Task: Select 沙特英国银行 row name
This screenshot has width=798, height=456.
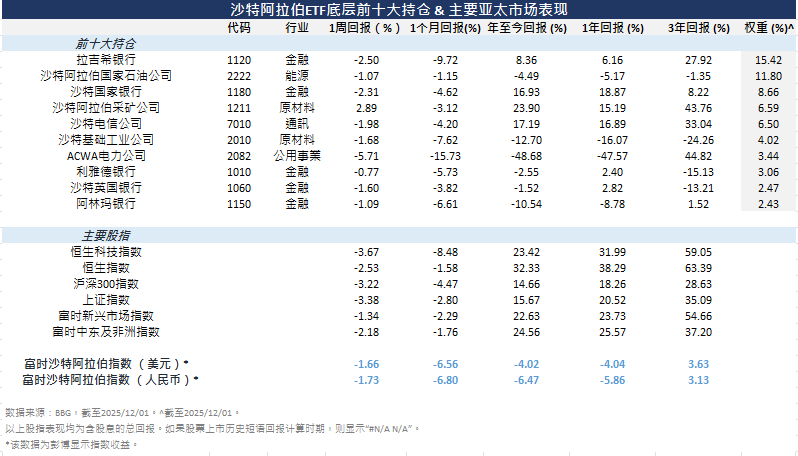Action: click(x=106, y=187)
